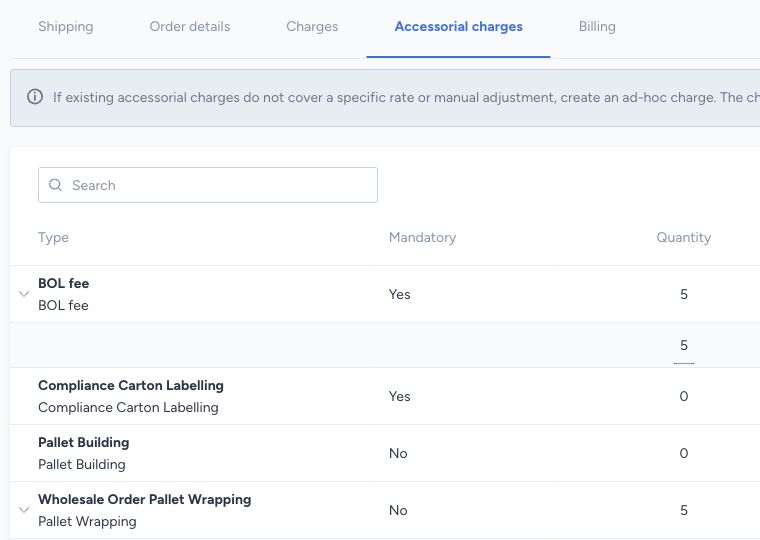Click the non-bold Pallet Building description
Viewport: 760px width, 540px height.
tap(81, 465)
